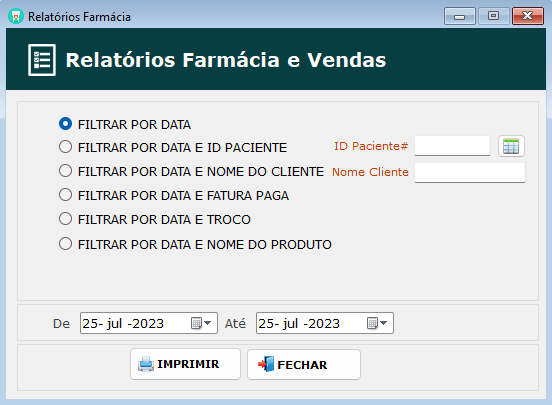Maximize the Relatórios Farmácia window
The width and height of the screenshot is (552, 405).
coord(494,16)
